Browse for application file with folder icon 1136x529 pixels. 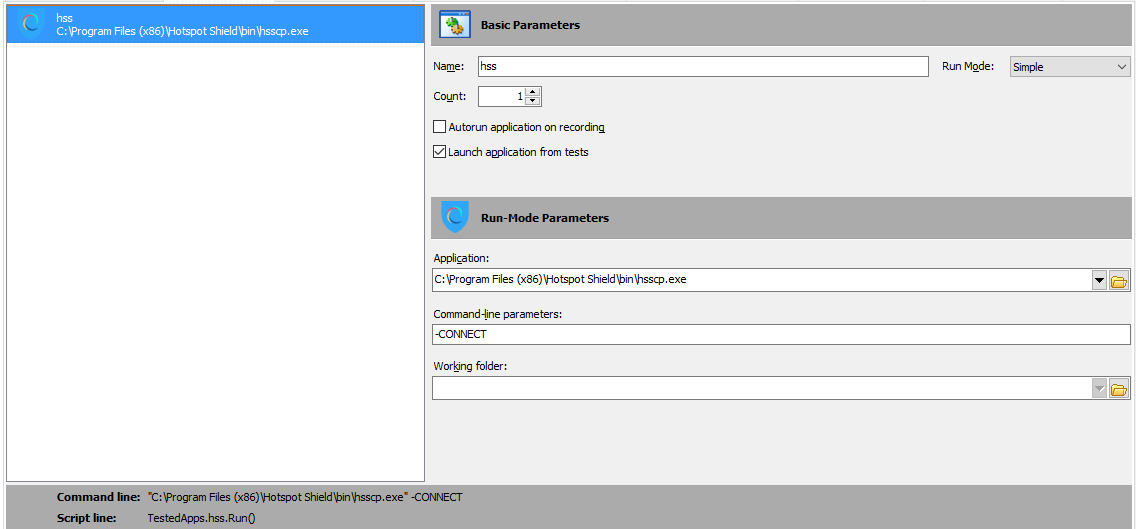pyautogui.click(x=1119, y=280)
